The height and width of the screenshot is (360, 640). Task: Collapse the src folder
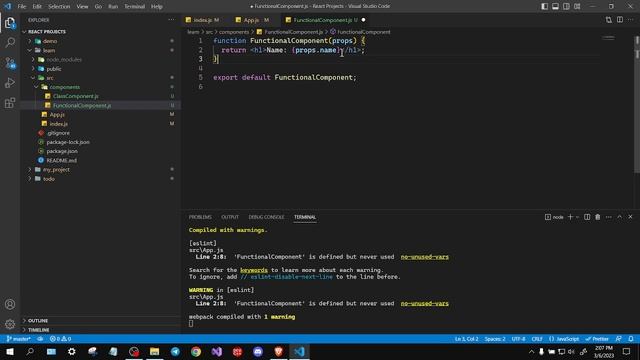[x=49, y=78]
